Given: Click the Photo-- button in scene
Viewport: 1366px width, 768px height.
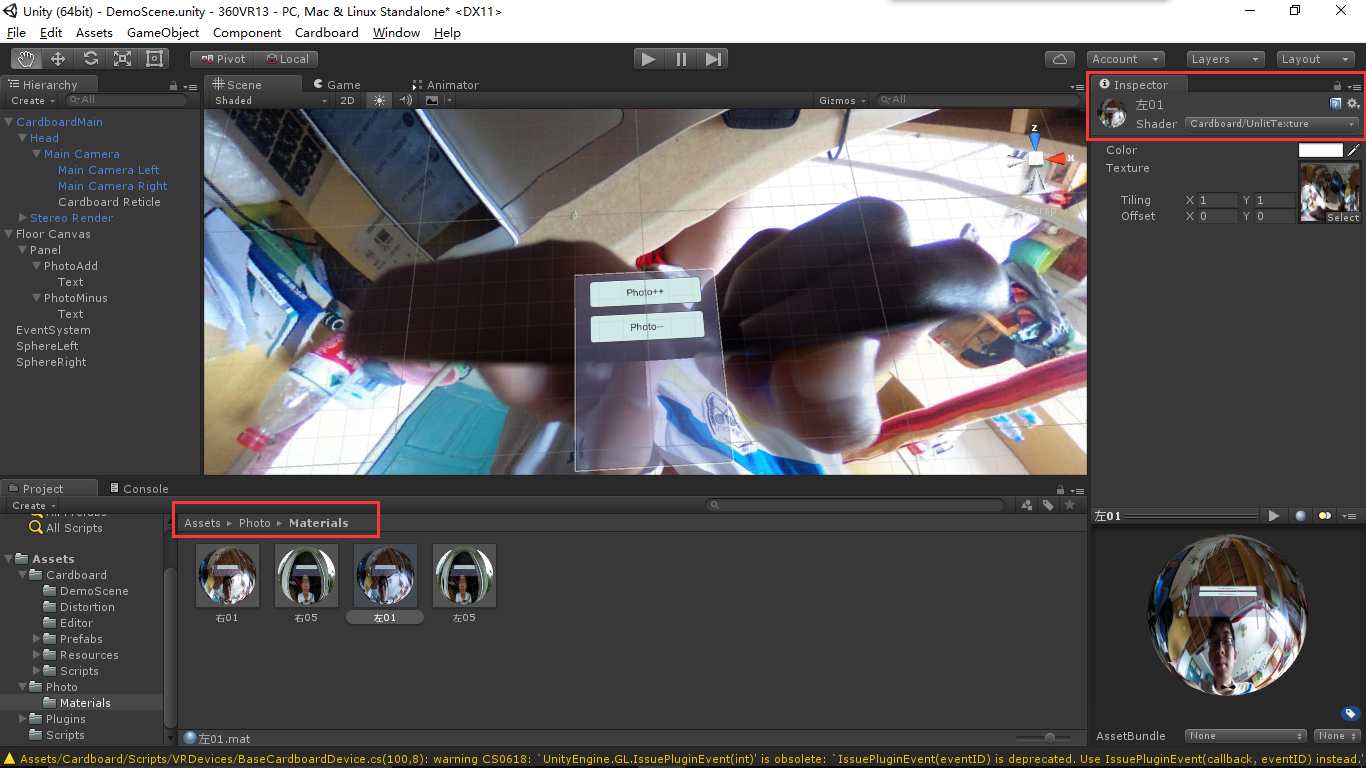Looking at the screenshot, I should (x=647, y=327).
